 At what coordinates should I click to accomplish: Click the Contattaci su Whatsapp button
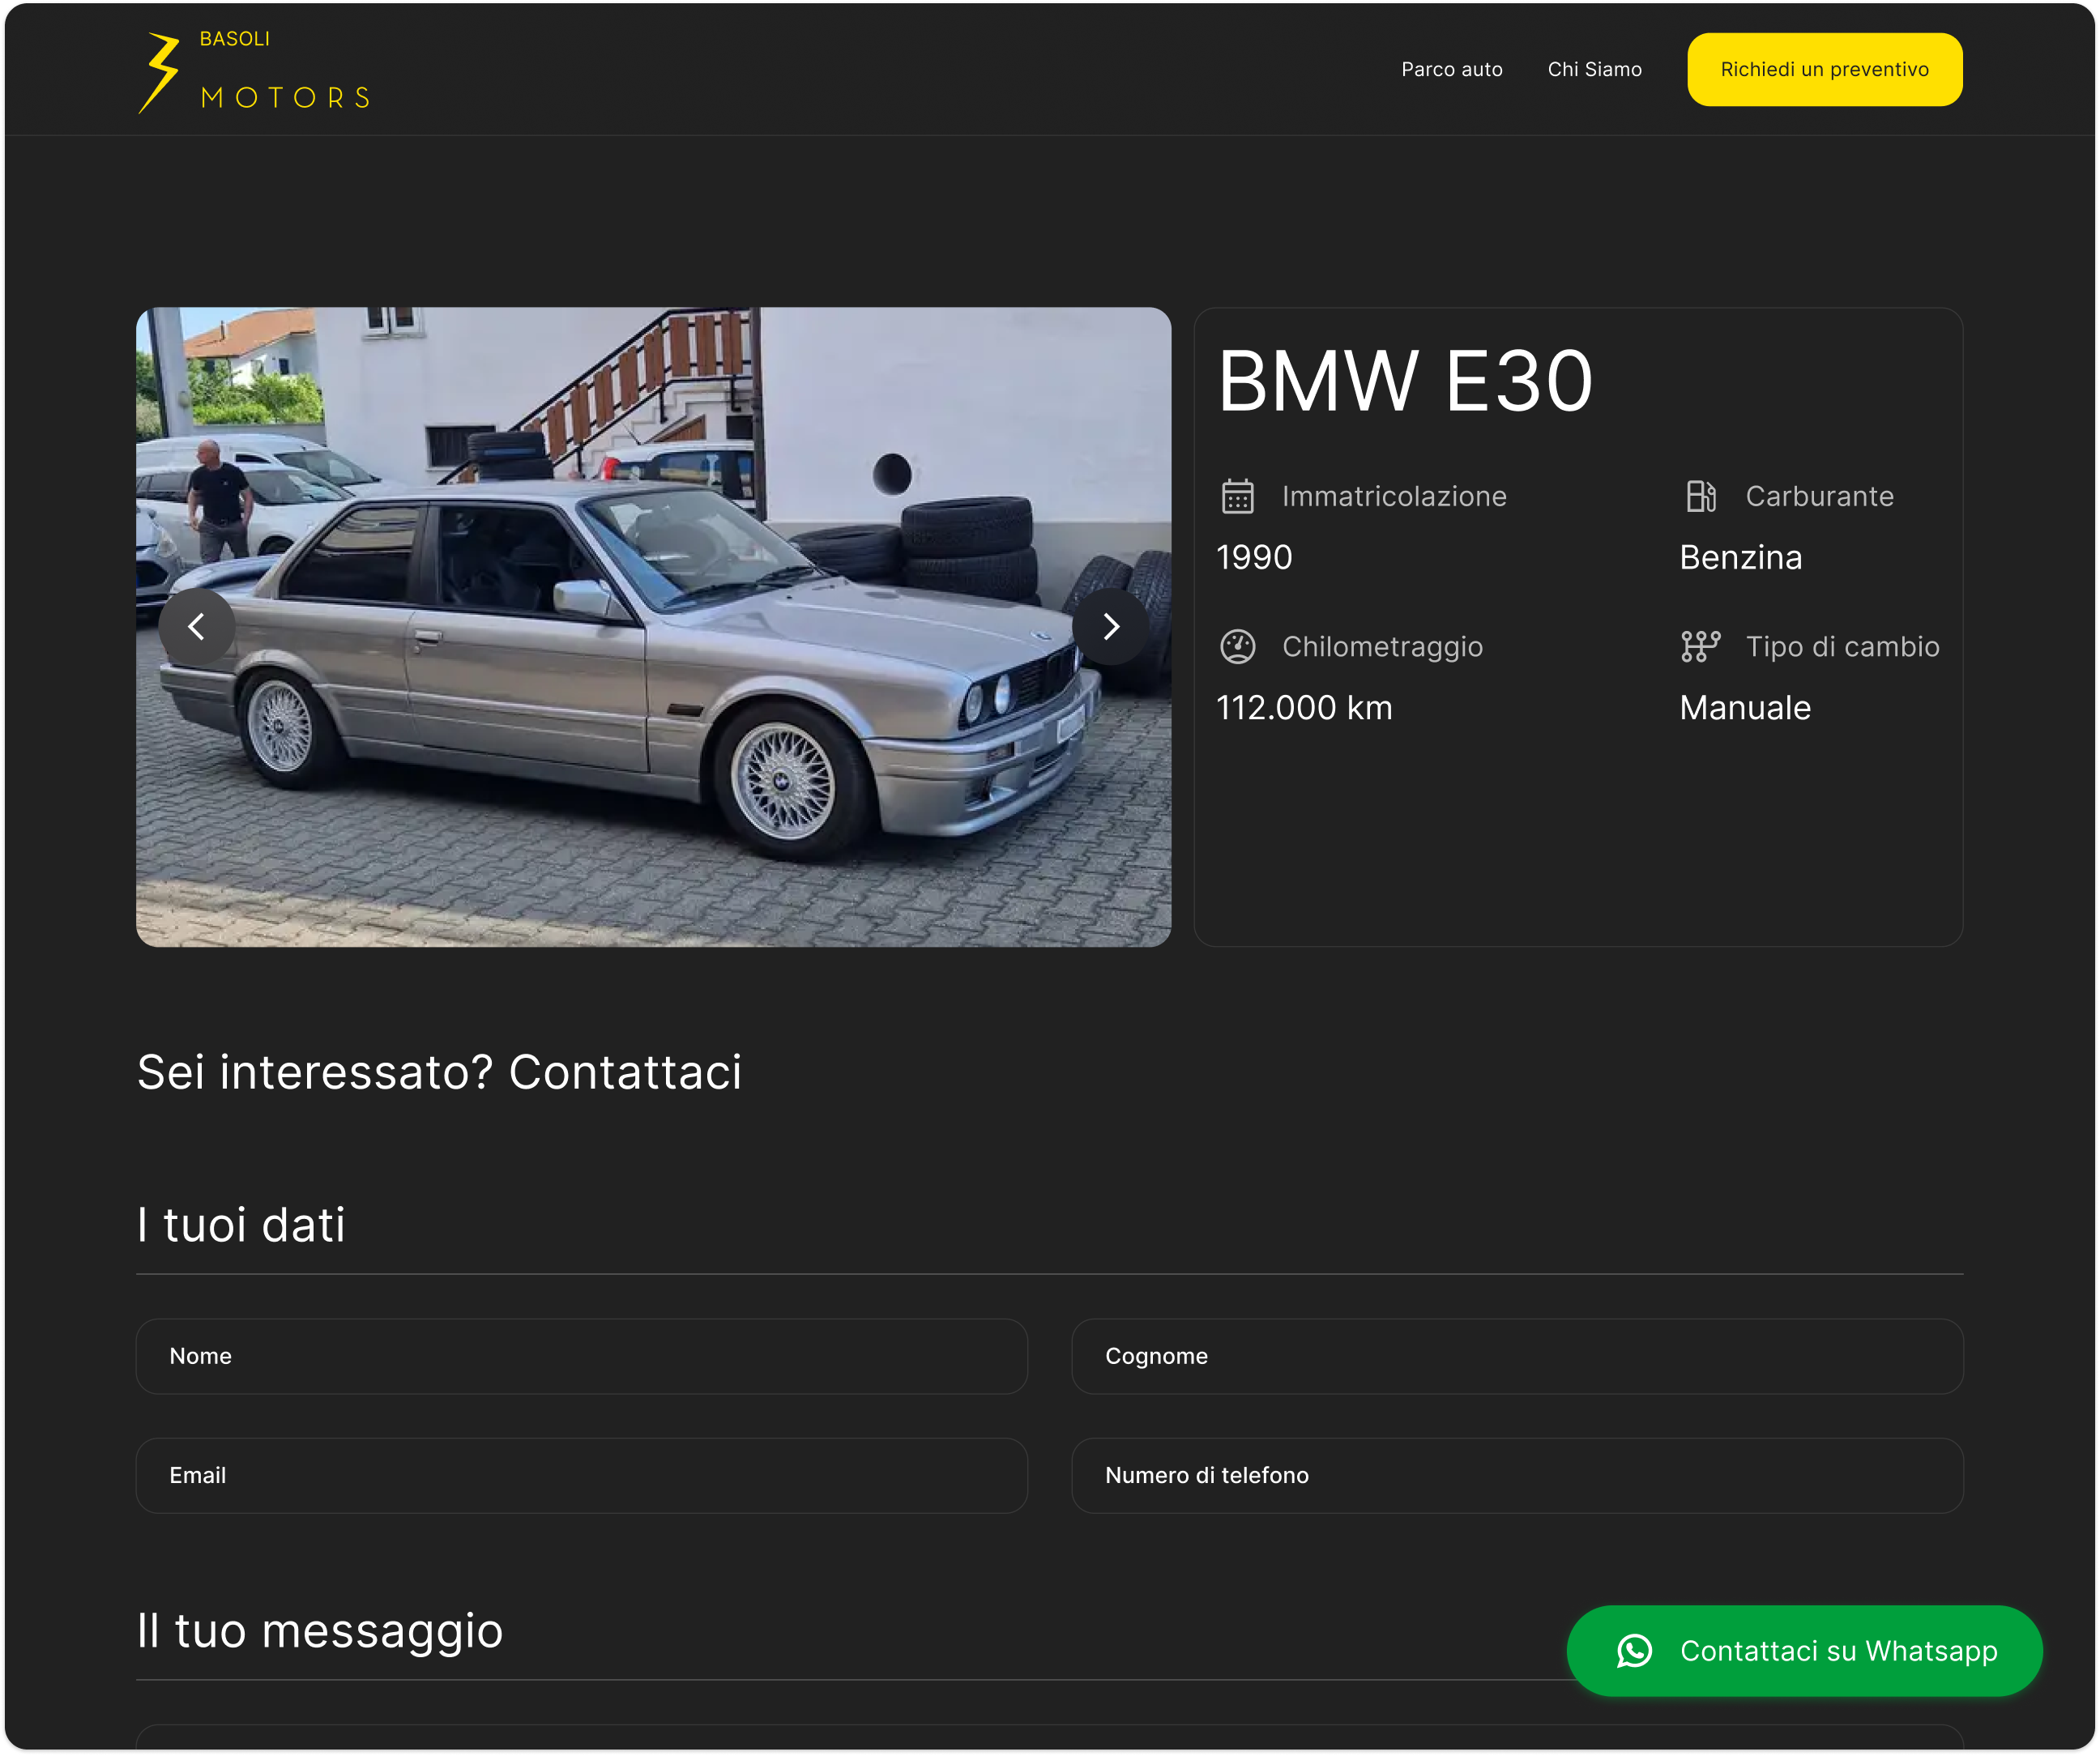(1838, 1651)
